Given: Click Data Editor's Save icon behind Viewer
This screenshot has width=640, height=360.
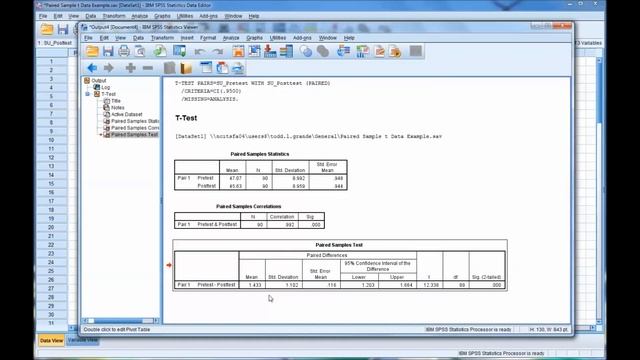Looking at the screenshot, I should click(x=63, y=29).
